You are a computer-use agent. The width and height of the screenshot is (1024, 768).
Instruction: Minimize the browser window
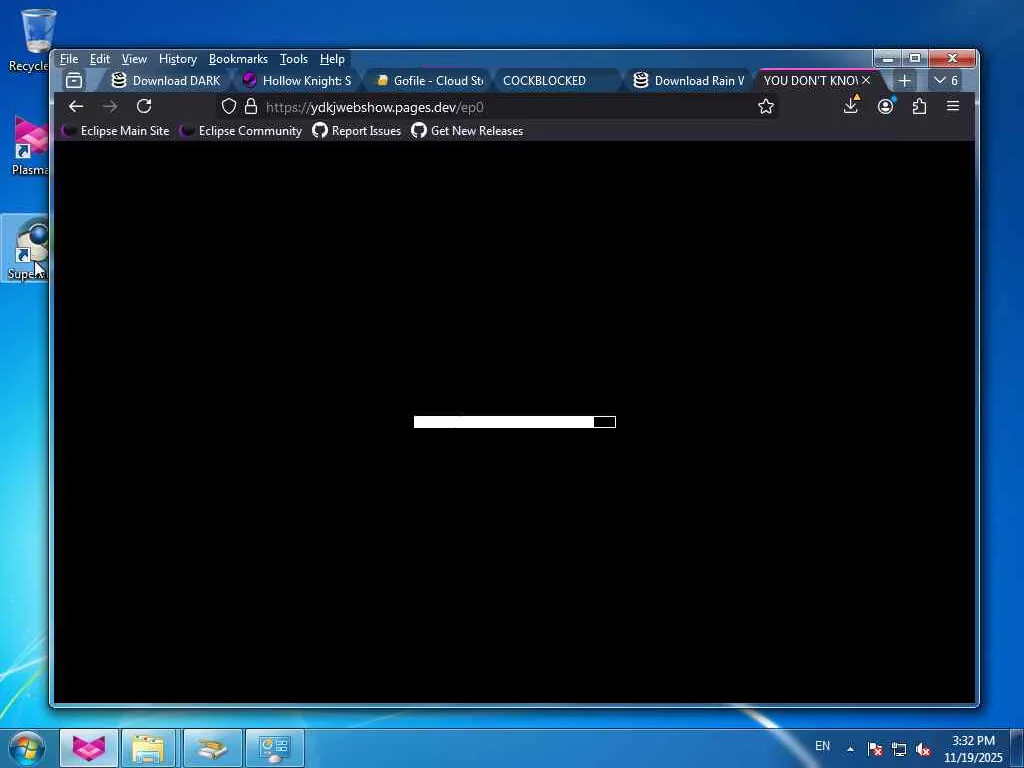click(888, 59)
